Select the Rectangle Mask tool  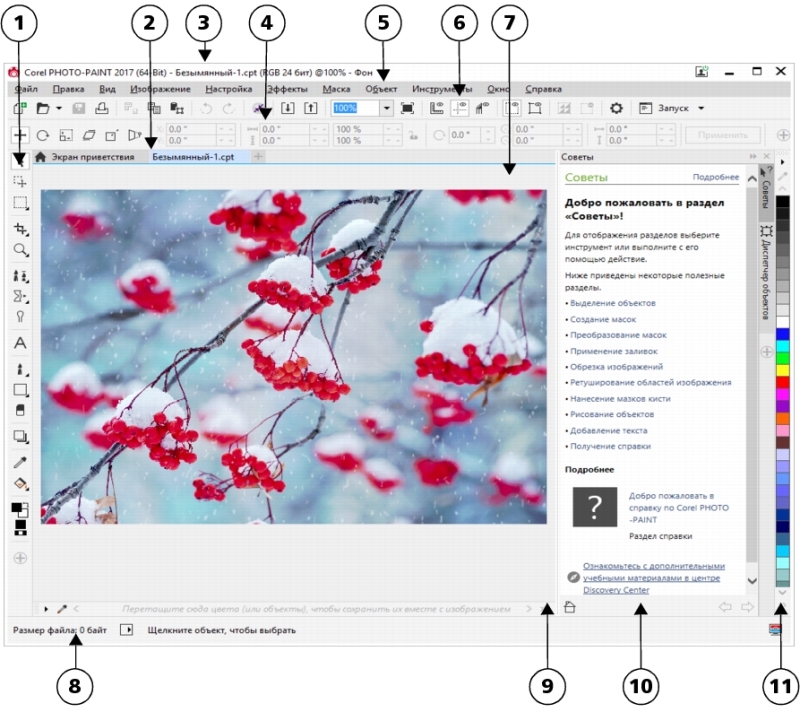coord(20,203)
